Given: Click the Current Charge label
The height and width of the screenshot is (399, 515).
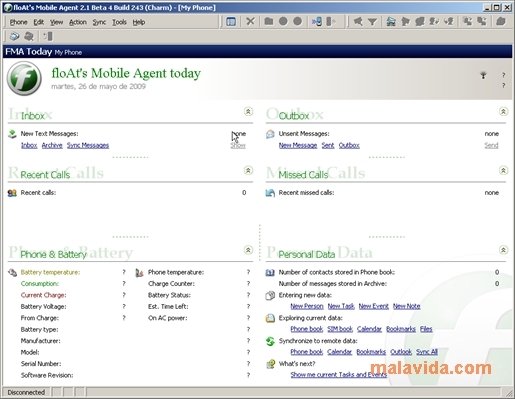Looking at the screenshot, I should [x=44, y=295].
